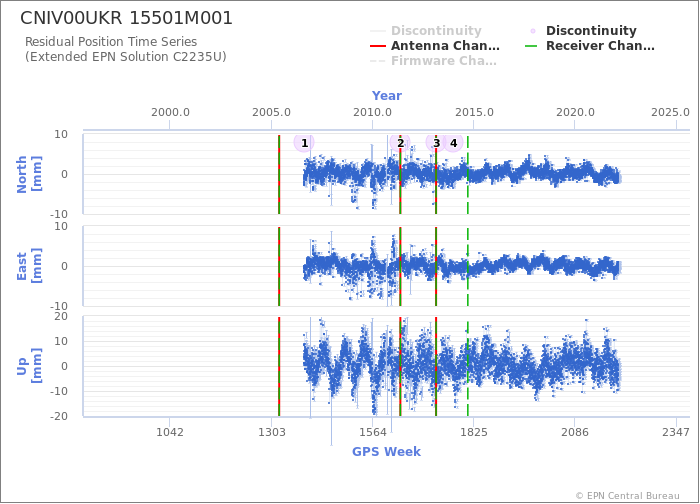Click the 2086 GPS week tick label
The width and height of the screenshot is (700, 504).
tap(575, 432)
